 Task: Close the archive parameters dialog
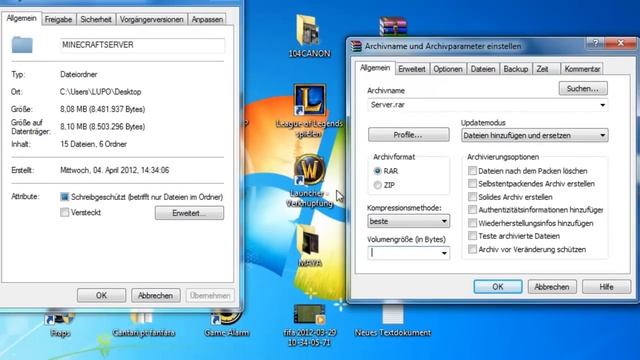tap(620, 43)
